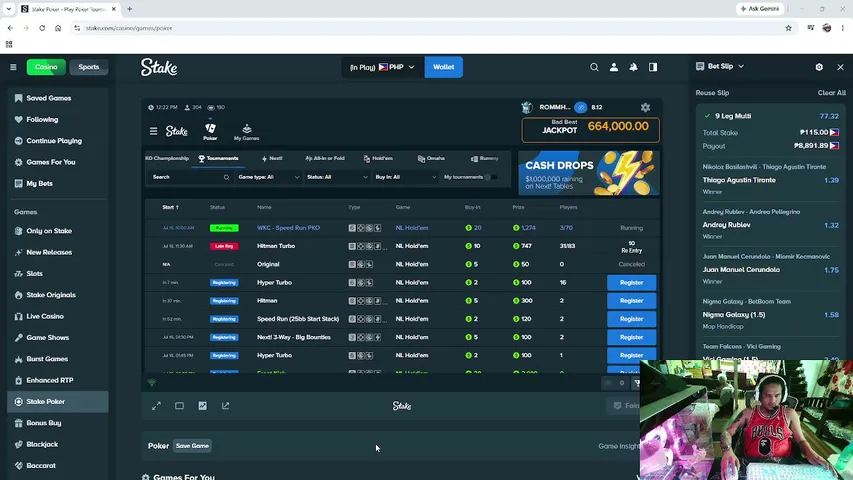Toggle the My tournaments switch
Viewport: 853px width, 480px height.
pyautogui.click(x=490, y=177)
